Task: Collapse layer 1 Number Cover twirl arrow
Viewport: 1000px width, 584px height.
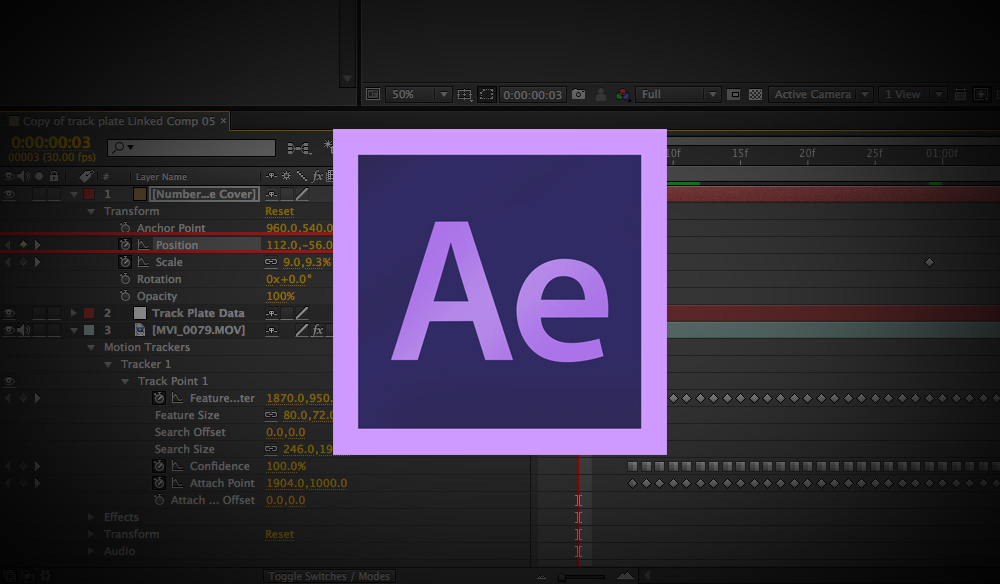Action: (74, 194)
